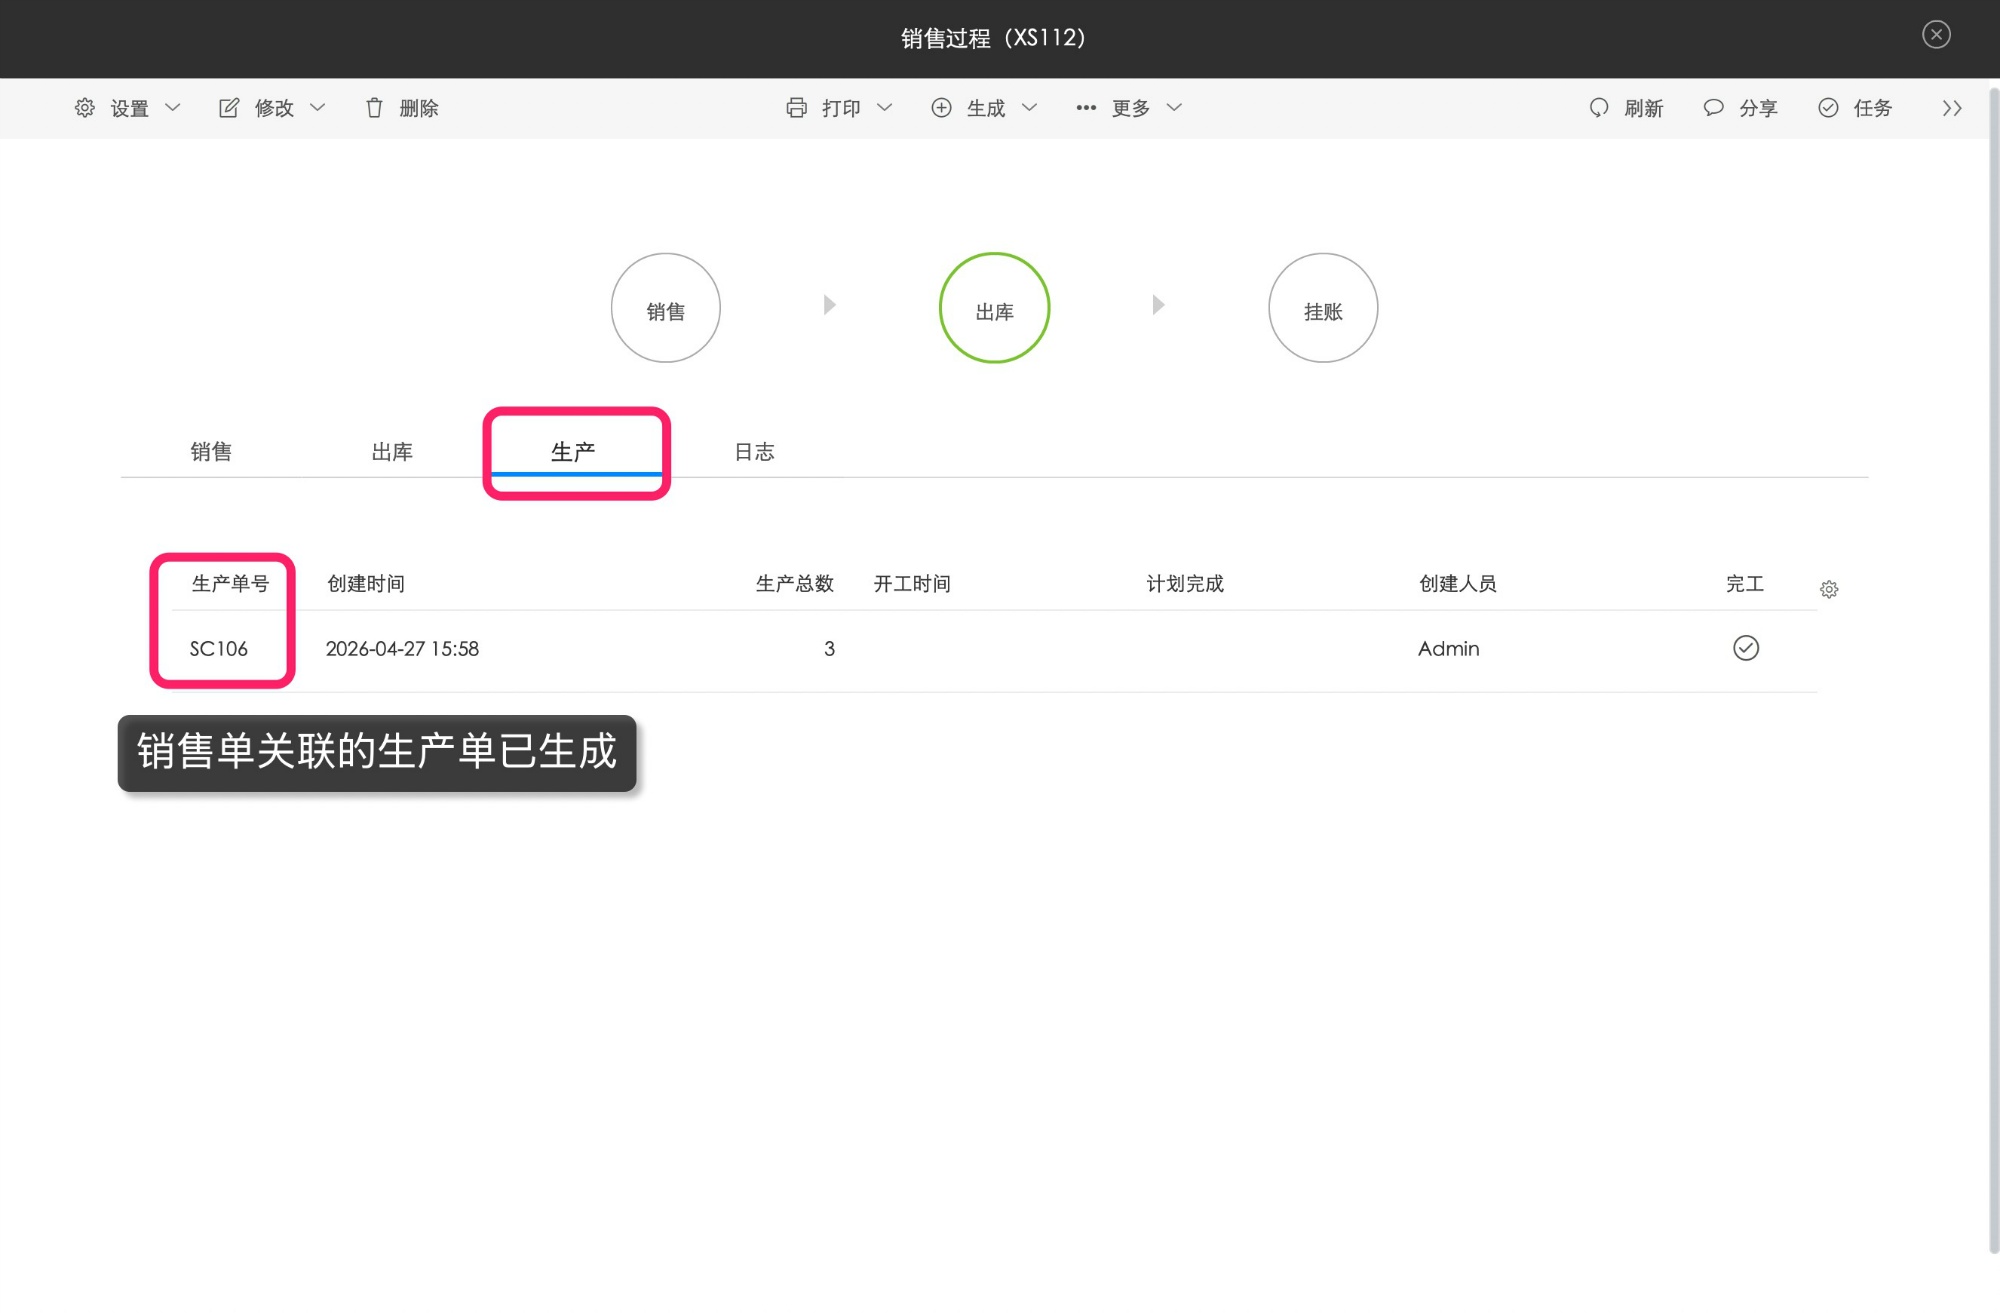Viewport: 2000px width, 1313px height.
Task: Click the settings gear icon in toolbar
Action: [85, 108]
